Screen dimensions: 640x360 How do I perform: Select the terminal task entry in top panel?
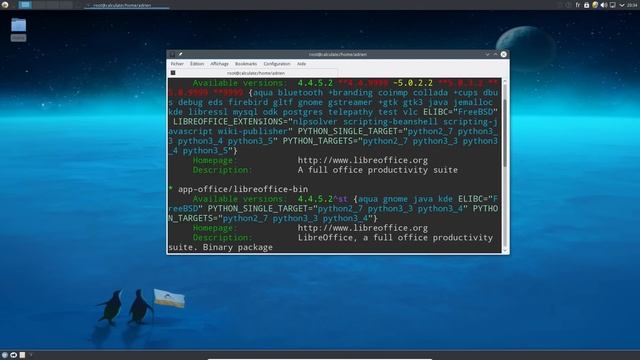[x=127, y=5]
